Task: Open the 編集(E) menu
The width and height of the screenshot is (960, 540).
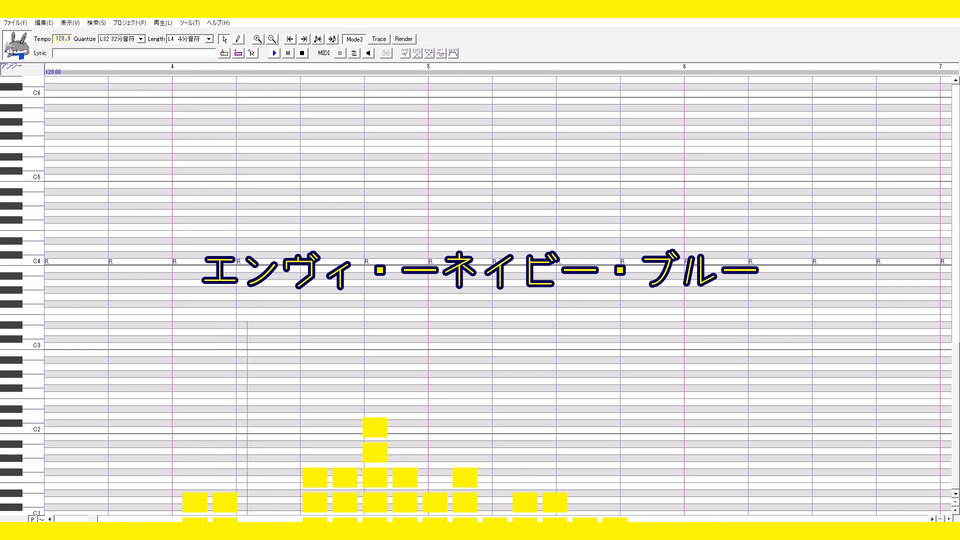Action: click(x=43, y=23)
